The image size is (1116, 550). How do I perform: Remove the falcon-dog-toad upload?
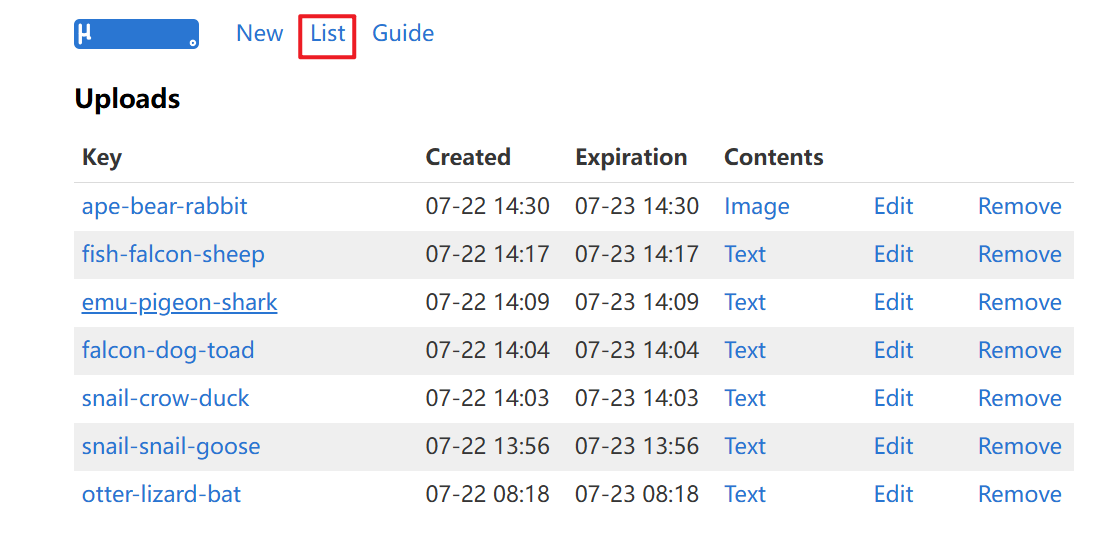pyautogui.click(x=1020, y=350)
